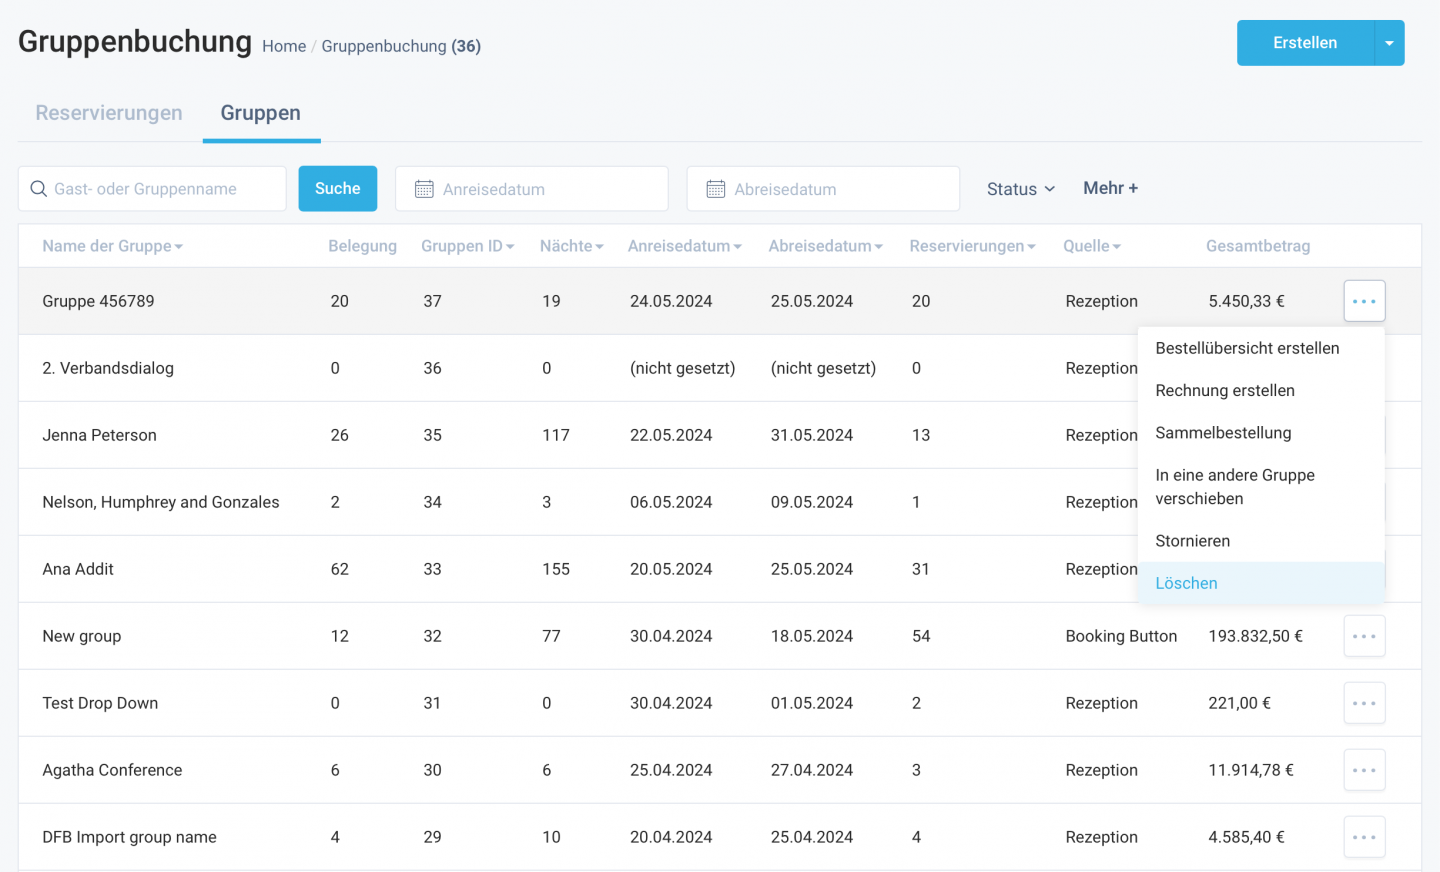Choose Rechnung erstellen from menu

point(1261,390)
